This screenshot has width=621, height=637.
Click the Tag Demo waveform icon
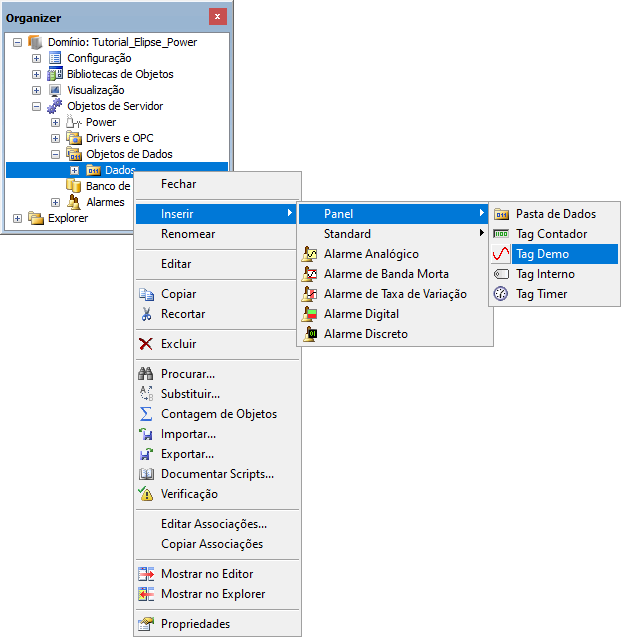tap(501, 254)
